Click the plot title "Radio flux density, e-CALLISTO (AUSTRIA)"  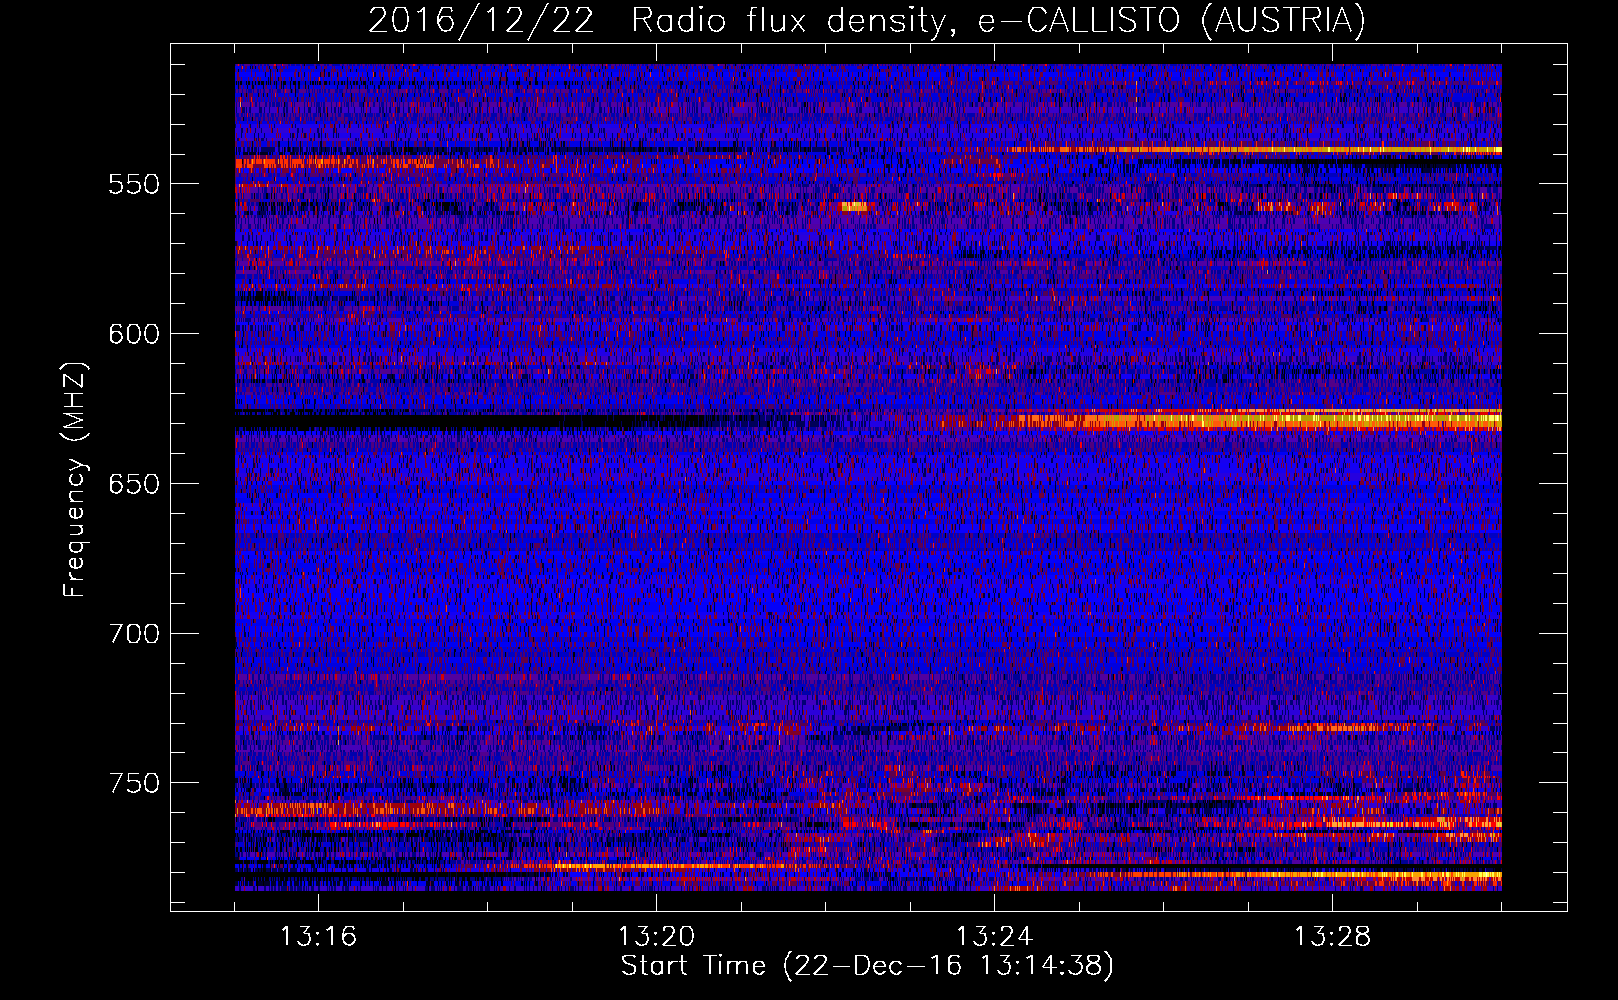(x=998, y=21)
